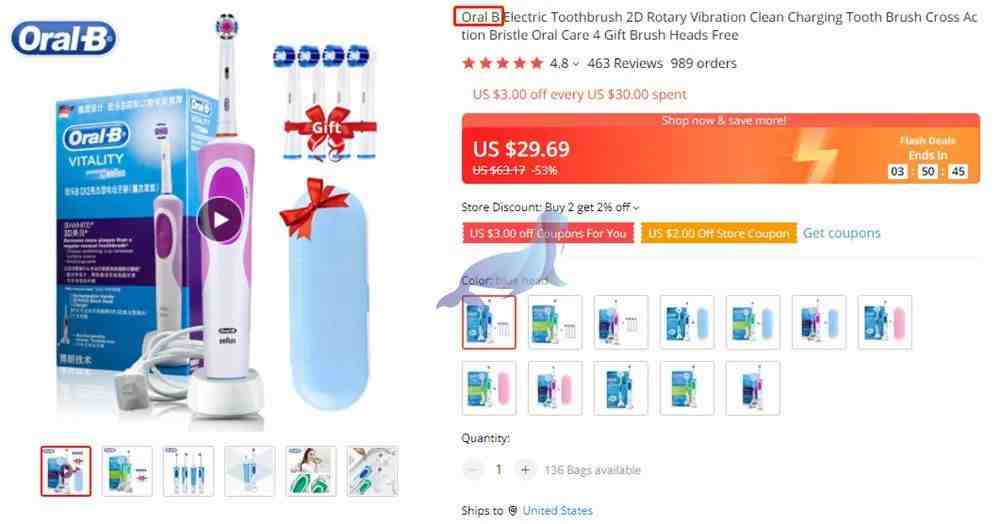
Task: View the thumbnail showing three toothbrushes
Action: [x=188, y=471]
